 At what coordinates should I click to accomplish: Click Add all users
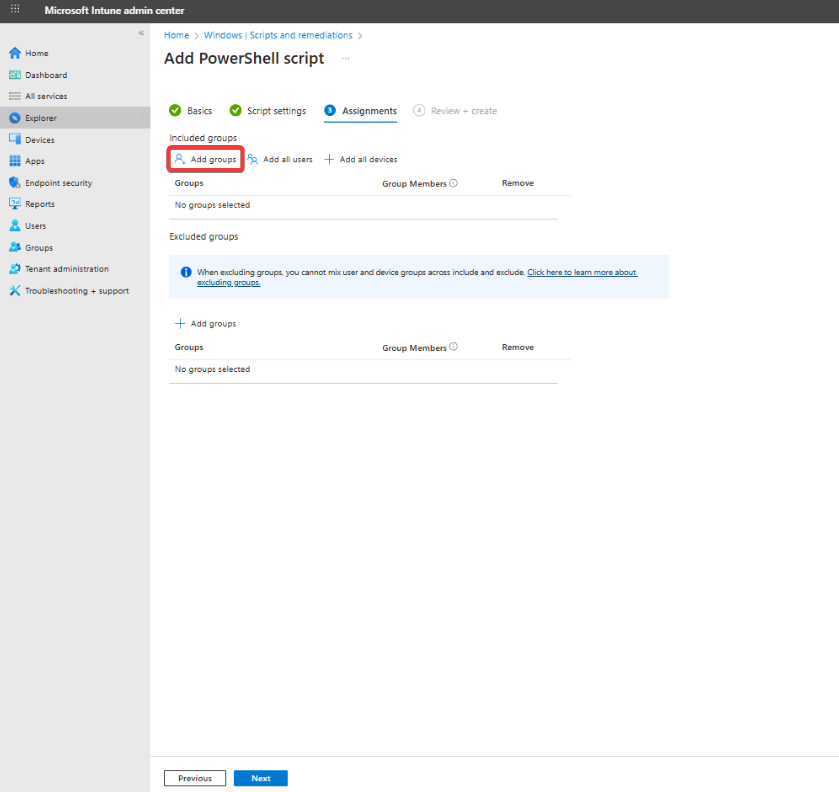click(x=280, y=159)
